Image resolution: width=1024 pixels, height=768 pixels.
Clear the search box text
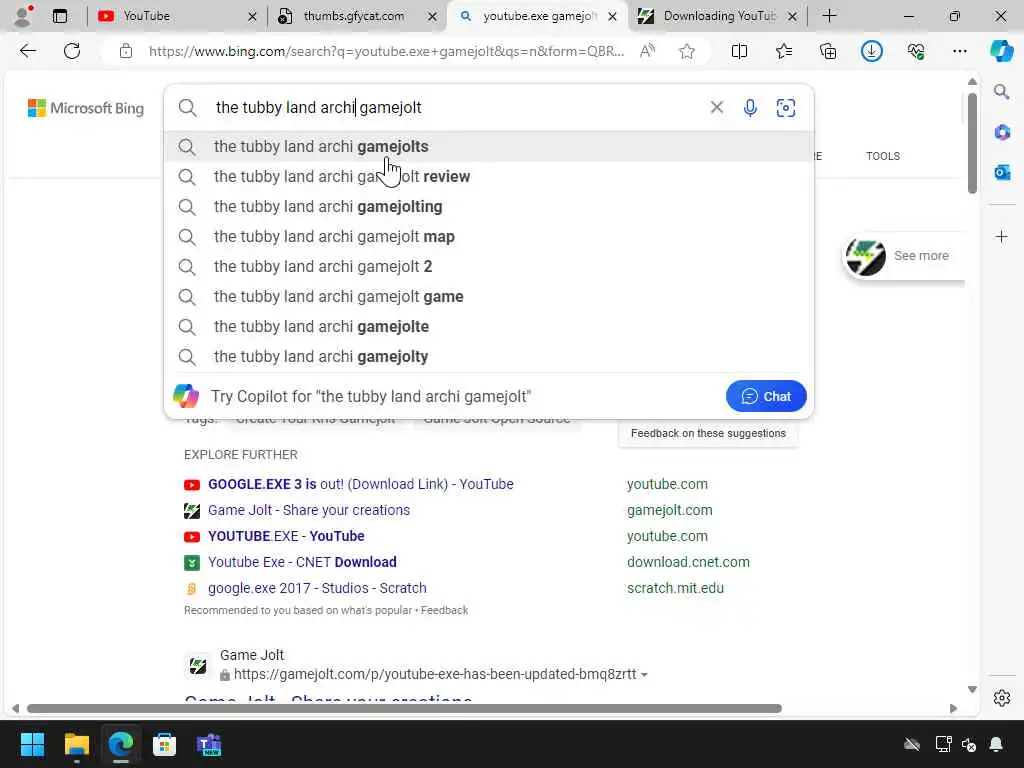[x=716, y=107]
